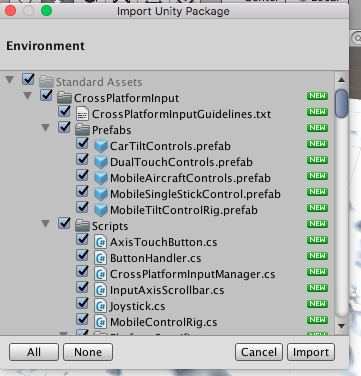
Task: Click Import to import the package
Action: pos(311,352)
